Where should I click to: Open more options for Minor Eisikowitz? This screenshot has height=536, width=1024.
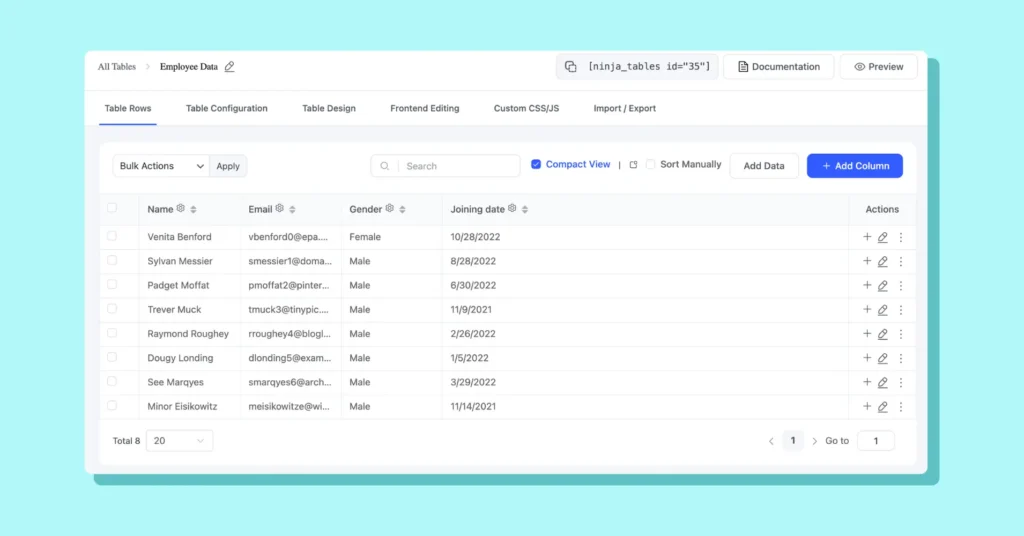click(x=901, y=407)
